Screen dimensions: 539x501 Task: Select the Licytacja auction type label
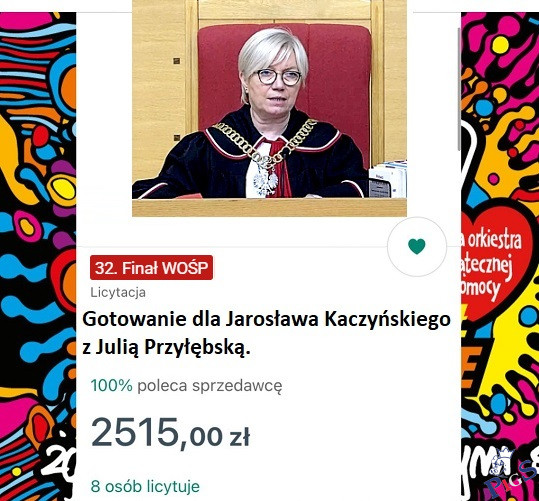[118, 292]
